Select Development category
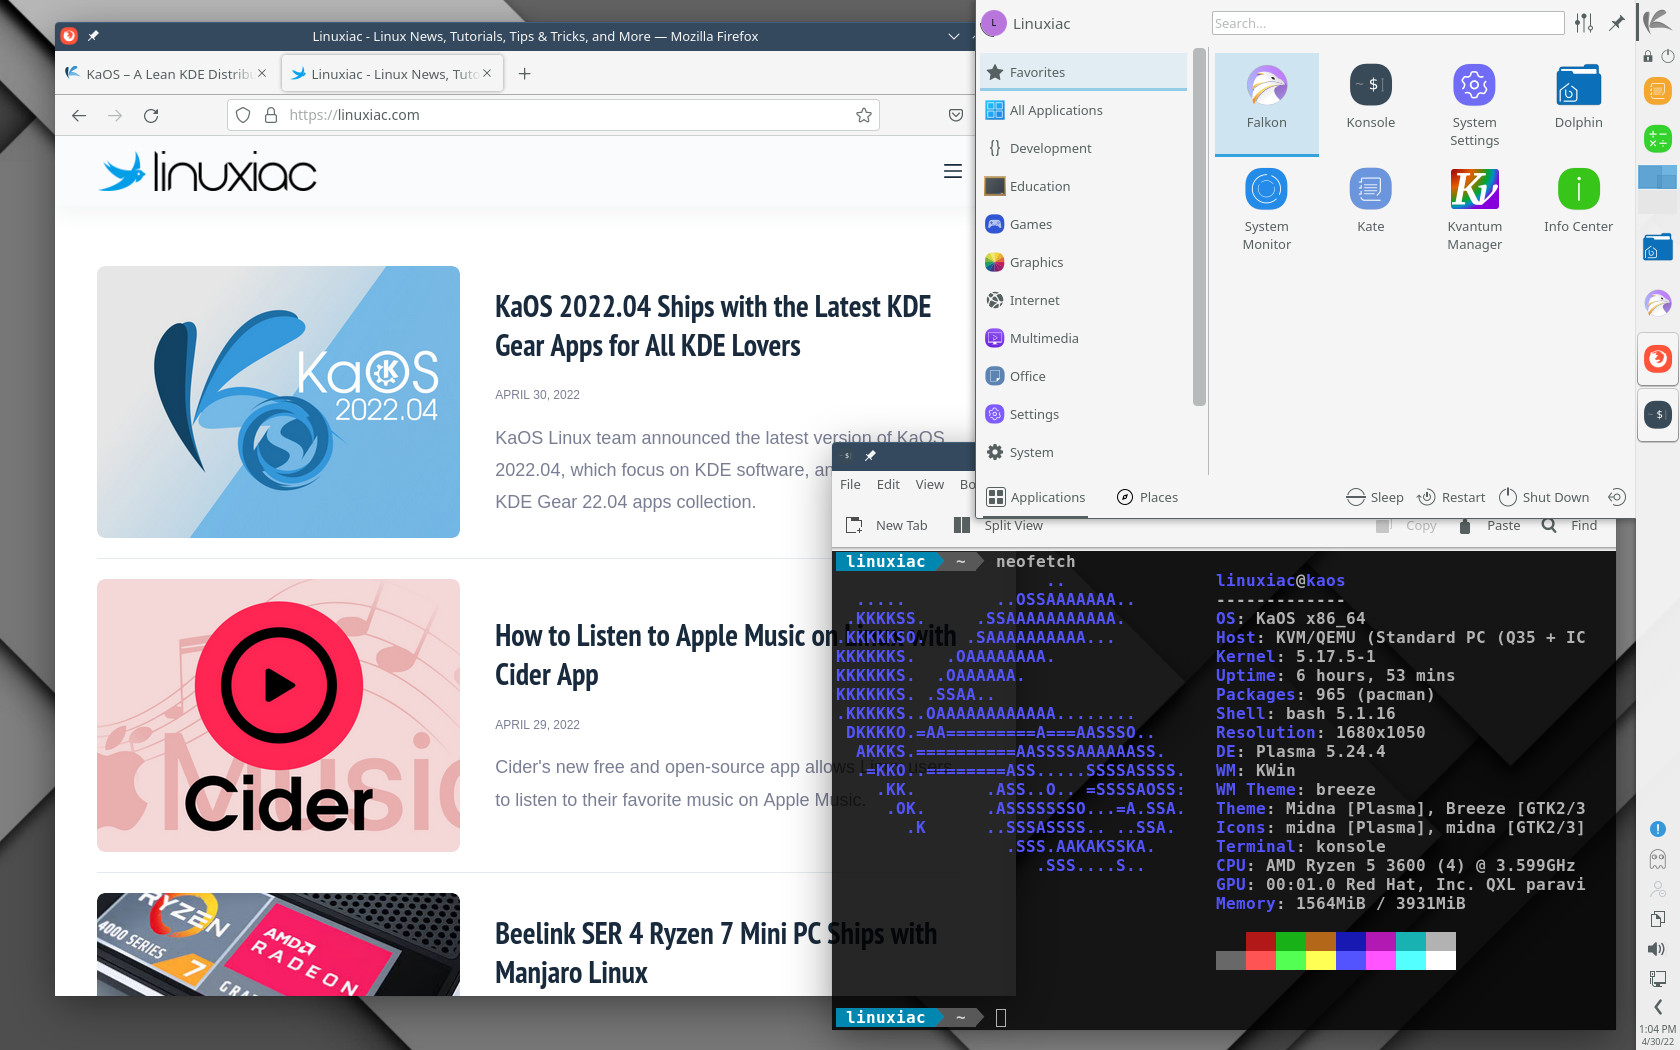The image size is (1680, 1050). (x=1083, y=148)
